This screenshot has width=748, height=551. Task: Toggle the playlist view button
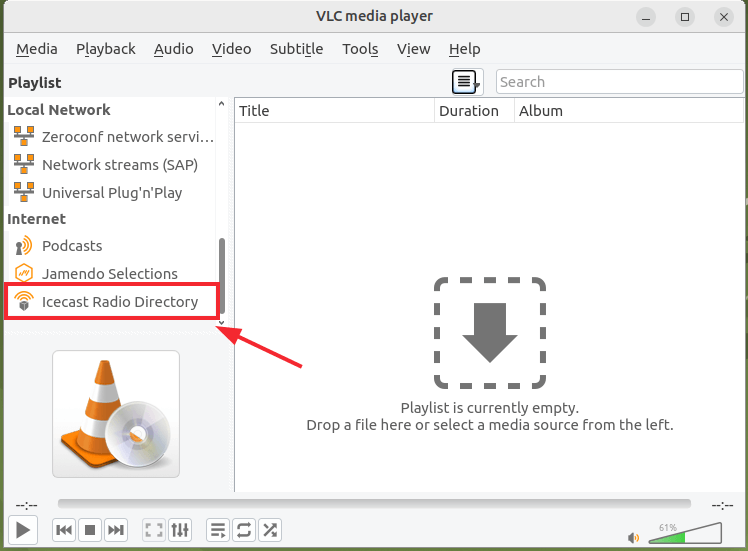(x=218, y=530)
